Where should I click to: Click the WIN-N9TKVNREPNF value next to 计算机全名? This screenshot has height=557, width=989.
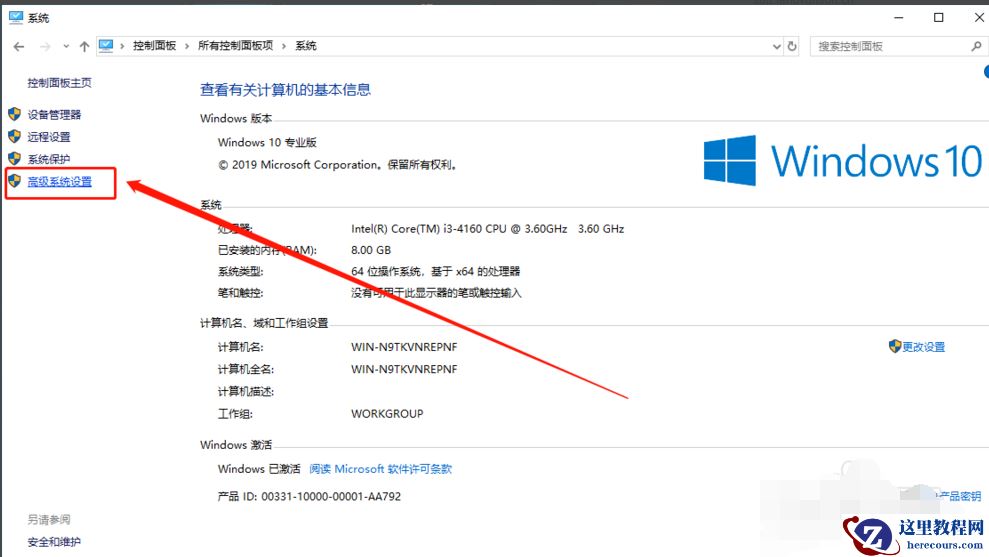coord(404,369)
